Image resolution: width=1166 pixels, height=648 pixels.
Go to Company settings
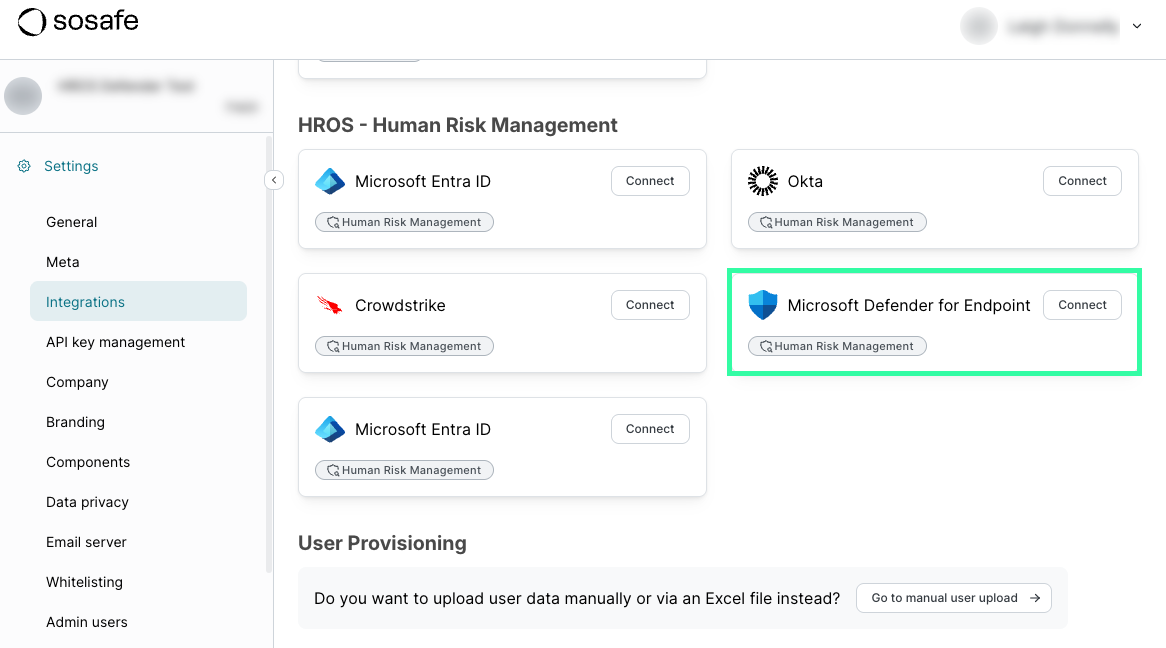click(77, 382)
